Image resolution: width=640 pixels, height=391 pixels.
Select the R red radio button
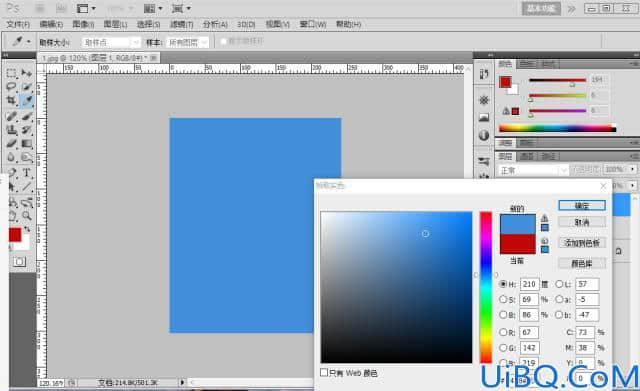coord(503,332)
